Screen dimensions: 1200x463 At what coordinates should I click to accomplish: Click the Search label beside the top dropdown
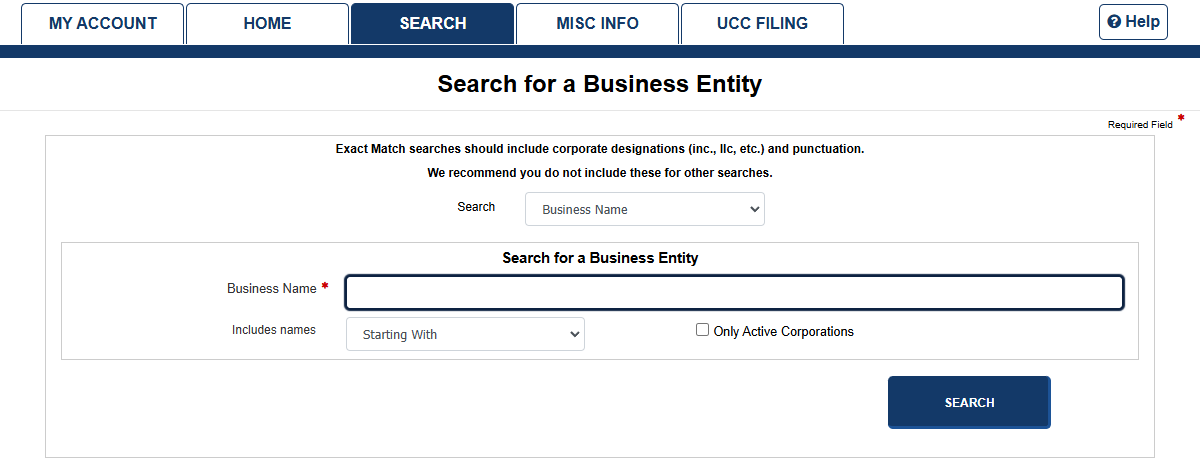476,207
